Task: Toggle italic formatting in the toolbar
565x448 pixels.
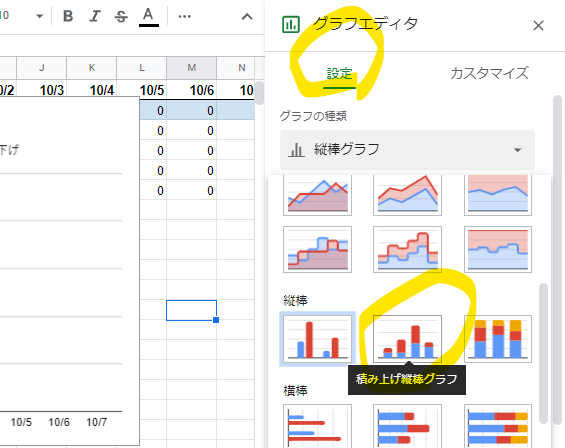Action: [95, 16]
